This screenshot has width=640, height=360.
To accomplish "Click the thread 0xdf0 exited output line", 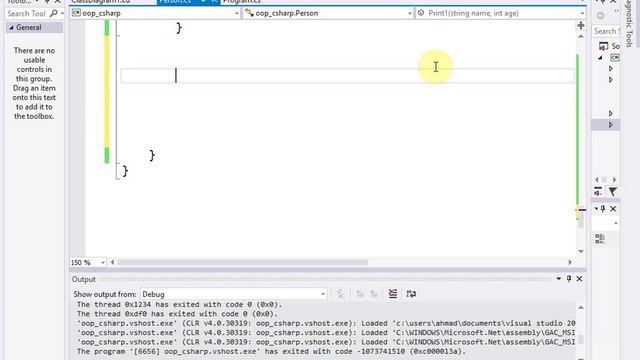I will 177,314.
